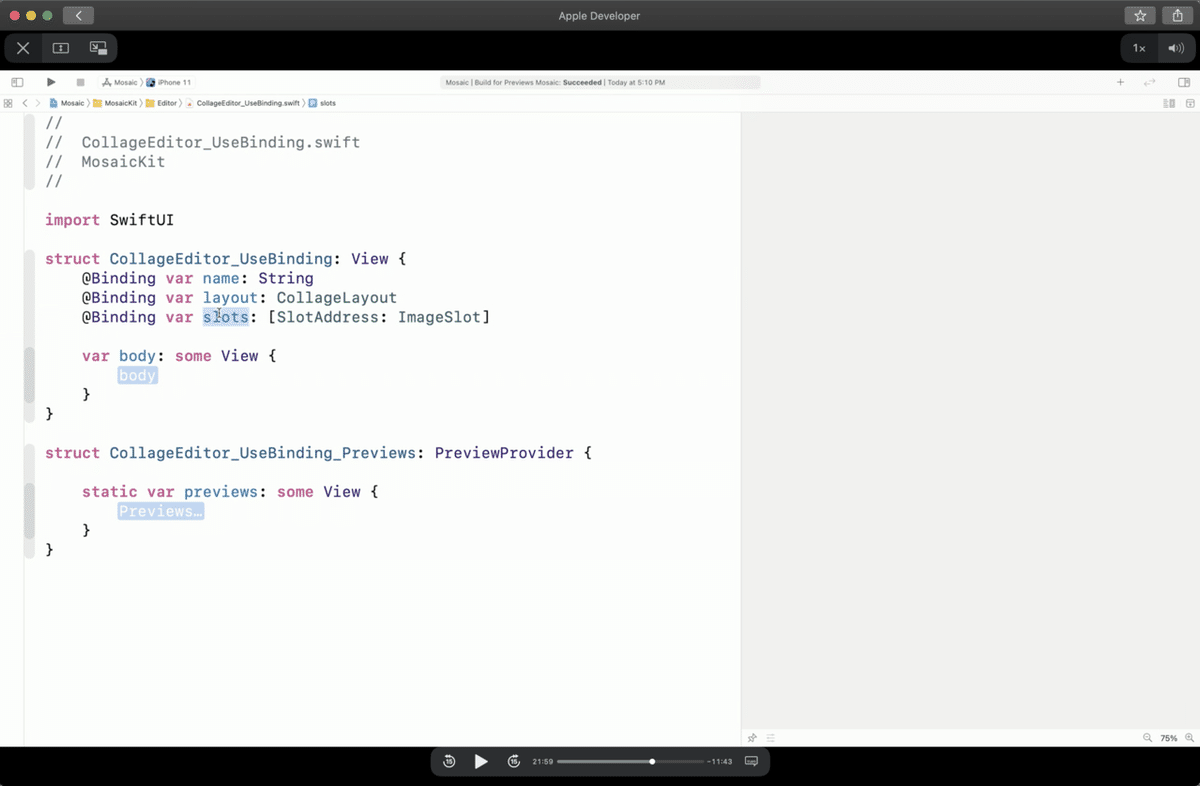Zoom out the preview canvas

click(1147, 738)
